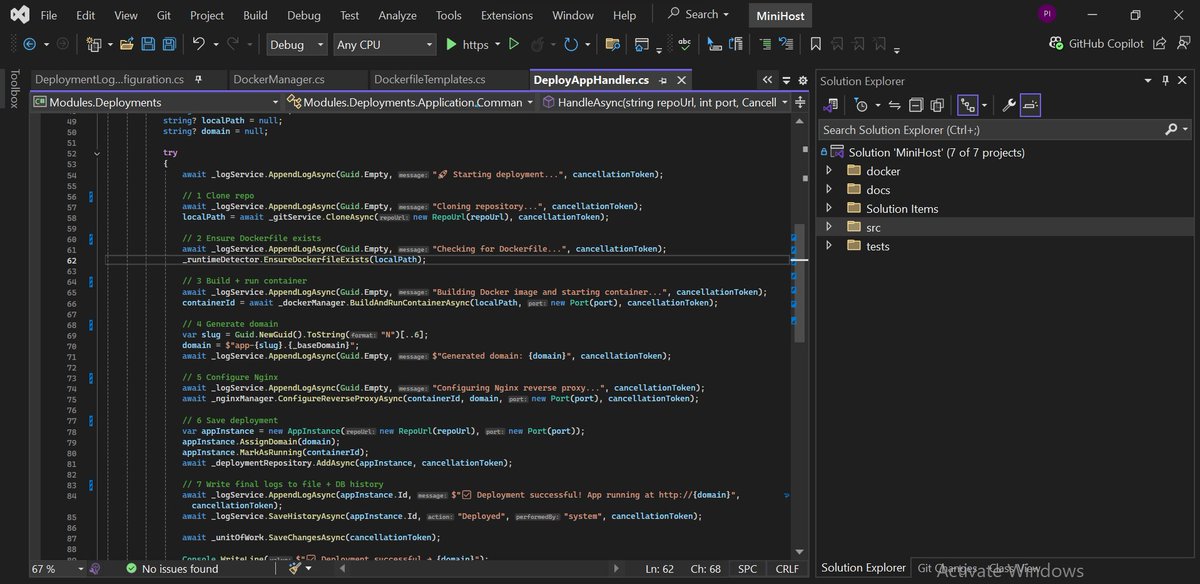This screenshot has width=1200, height=584.
Task: Start debugging with the green https play button
Action: pos(451,44)
